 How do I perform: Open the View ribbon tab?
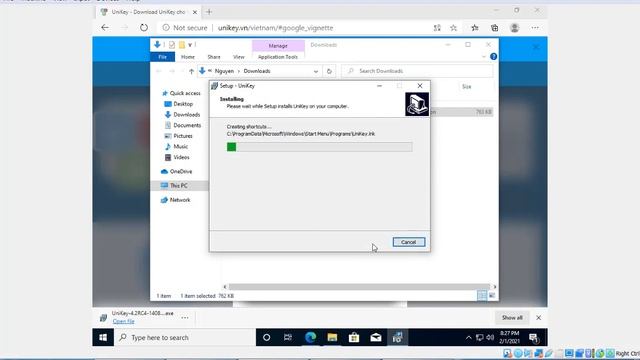239,57
